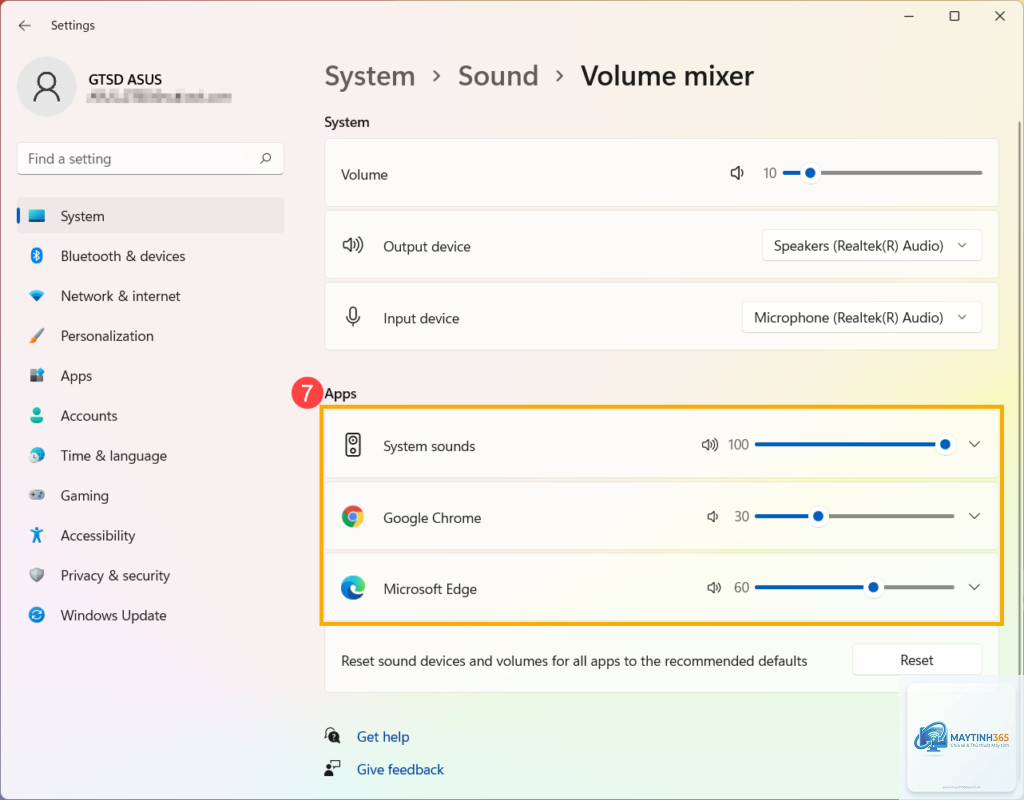Expand the Microsoft Edge row chevron

click(x=974, y=587)
